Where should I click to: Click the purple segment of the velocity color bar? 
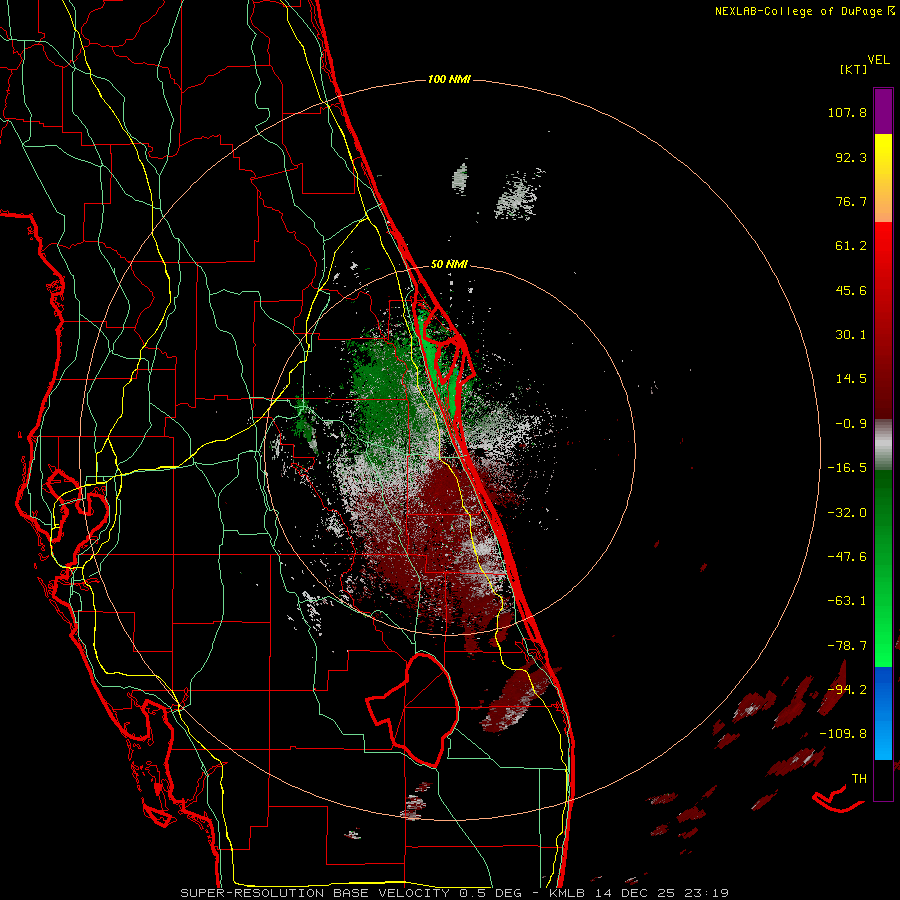(x=883, y=111)
